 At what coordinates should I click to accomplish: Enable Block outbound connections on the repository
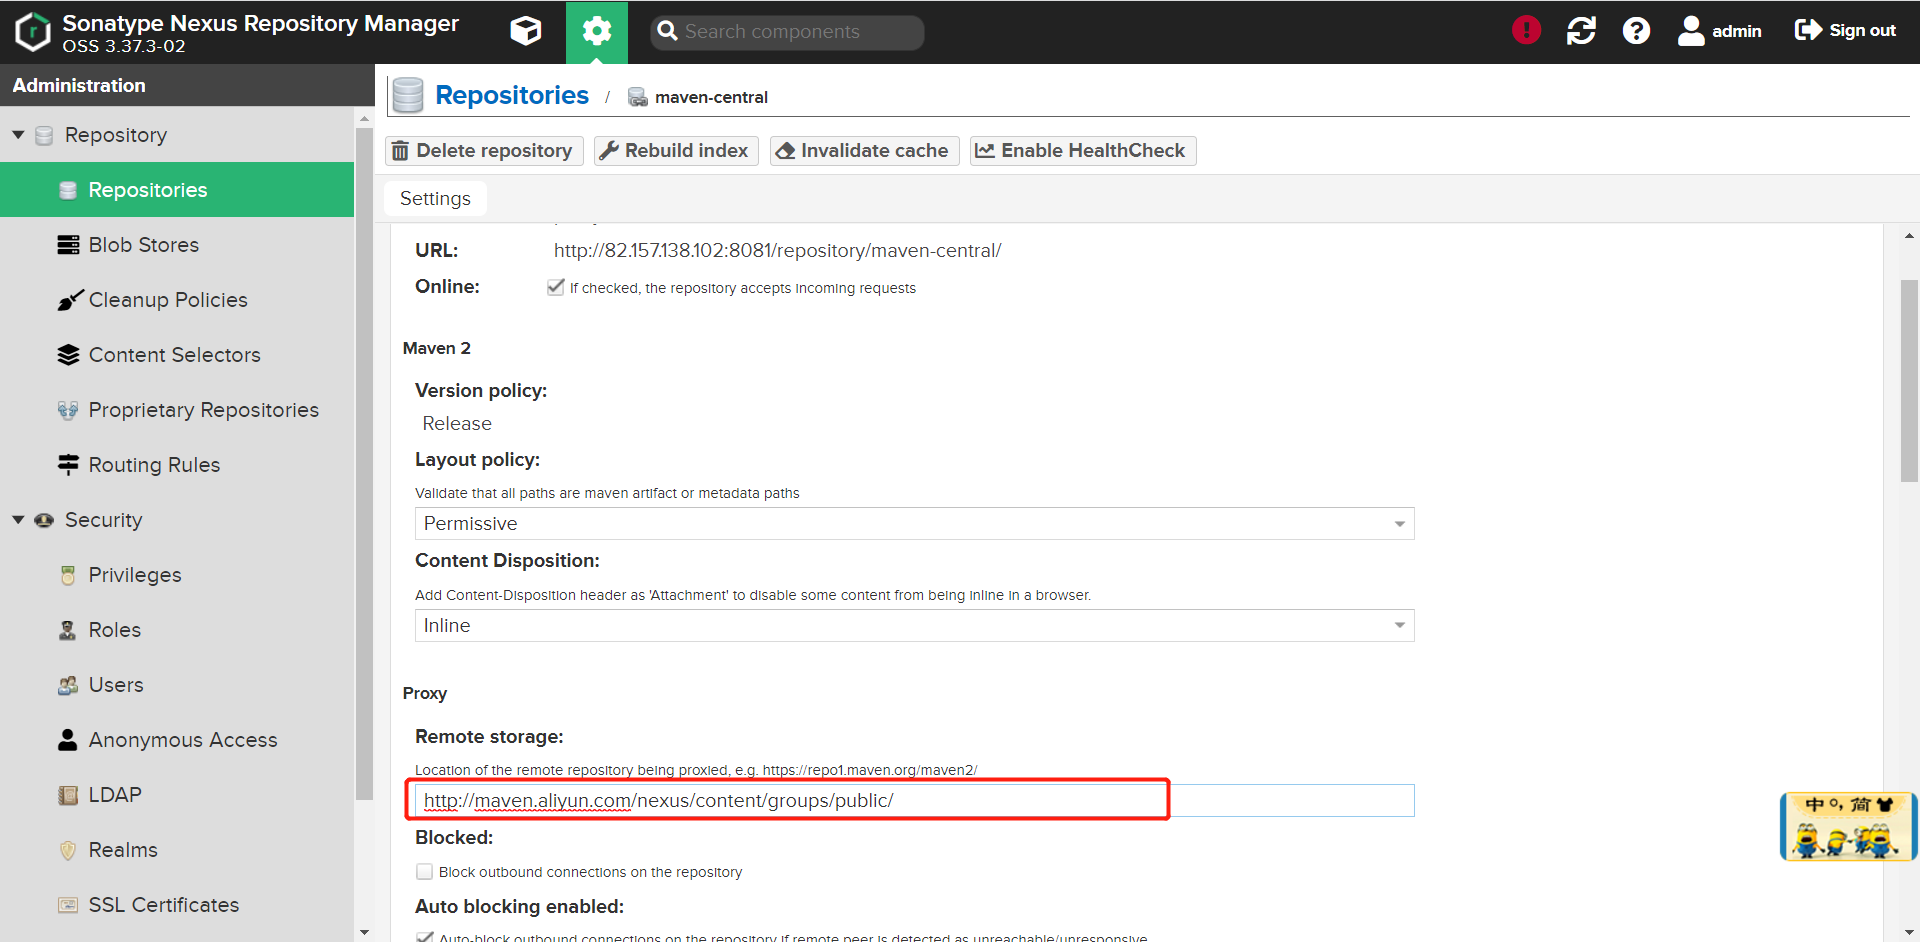[x=424, y=871]
